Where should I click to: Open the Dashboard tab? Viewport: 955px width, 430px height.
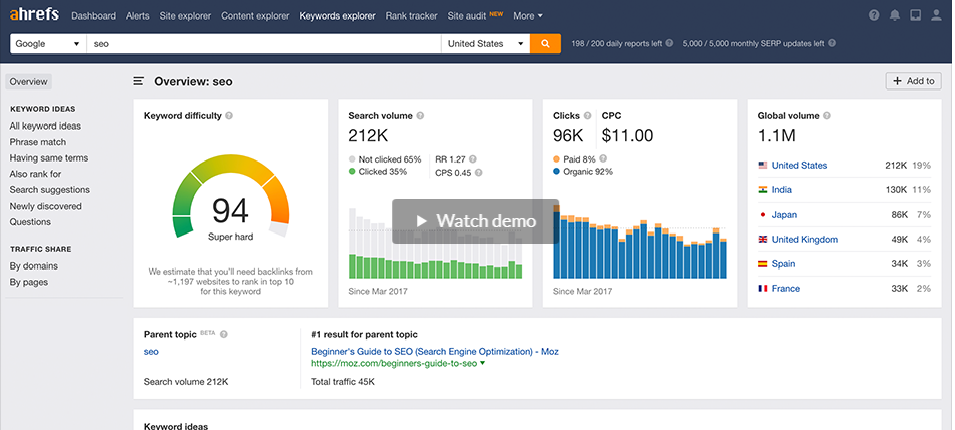pyautogui.click(x=93, y=16)
